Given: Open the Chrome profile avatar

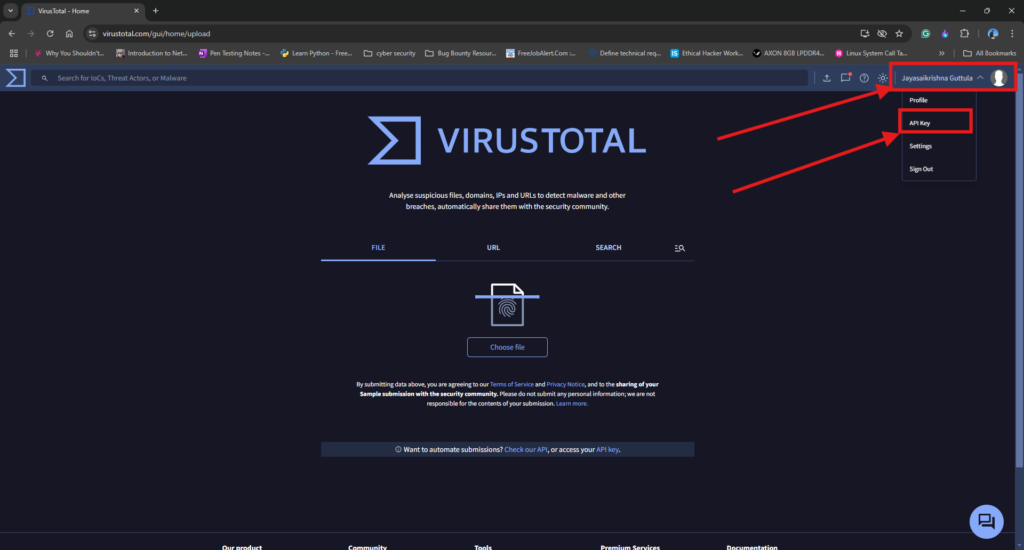Looking at the screenshot, I should [x=993, y=33].
